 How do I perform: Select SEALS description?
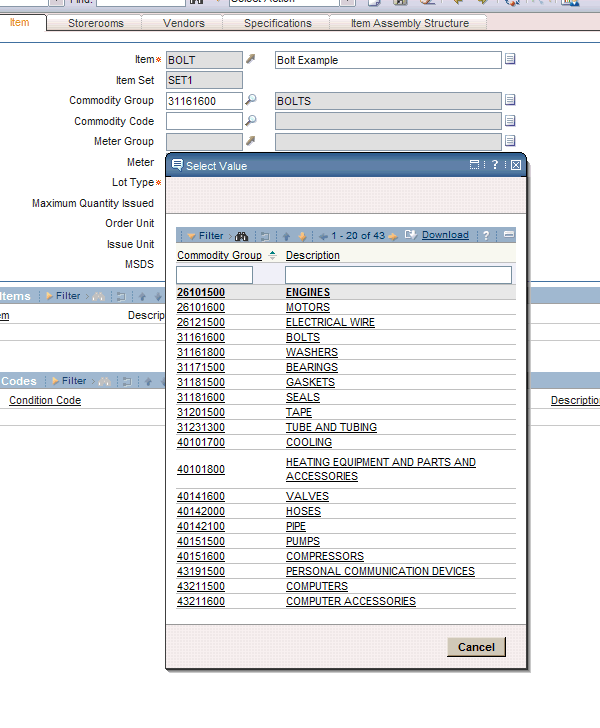(303, 397)
